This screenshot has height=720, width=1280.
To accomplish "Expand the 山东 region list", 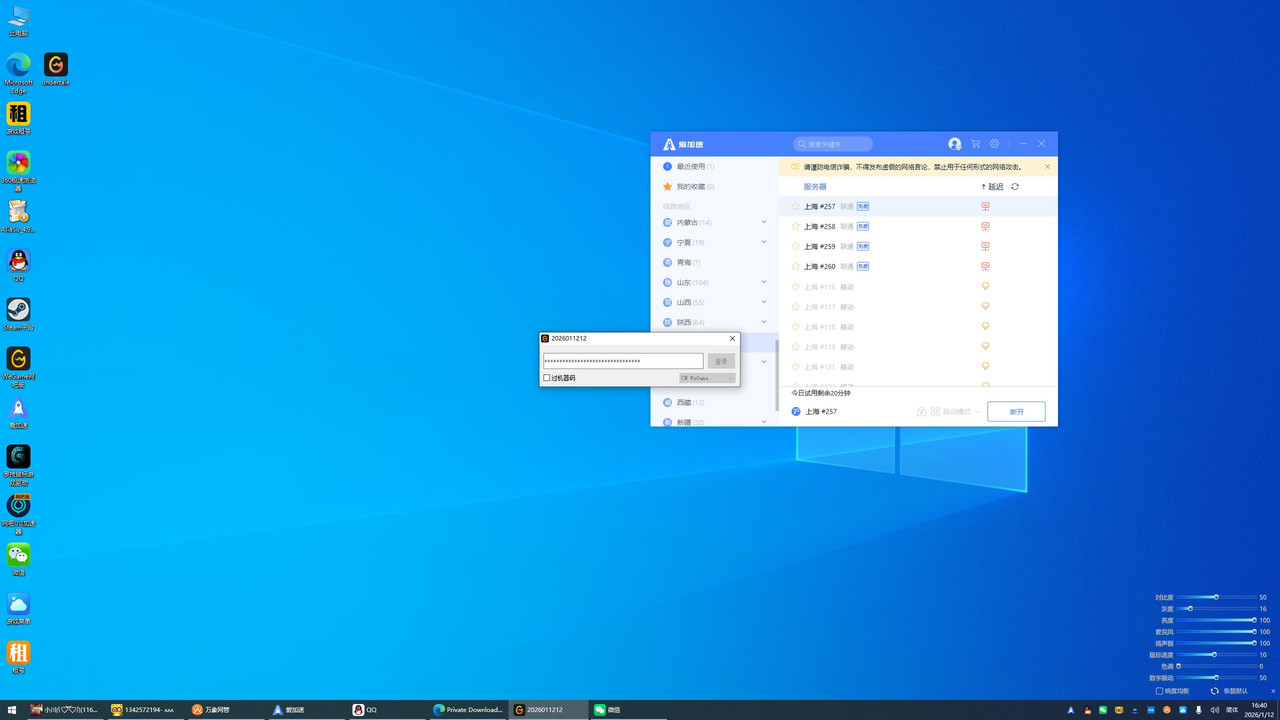I will click(x=764, y=282).
